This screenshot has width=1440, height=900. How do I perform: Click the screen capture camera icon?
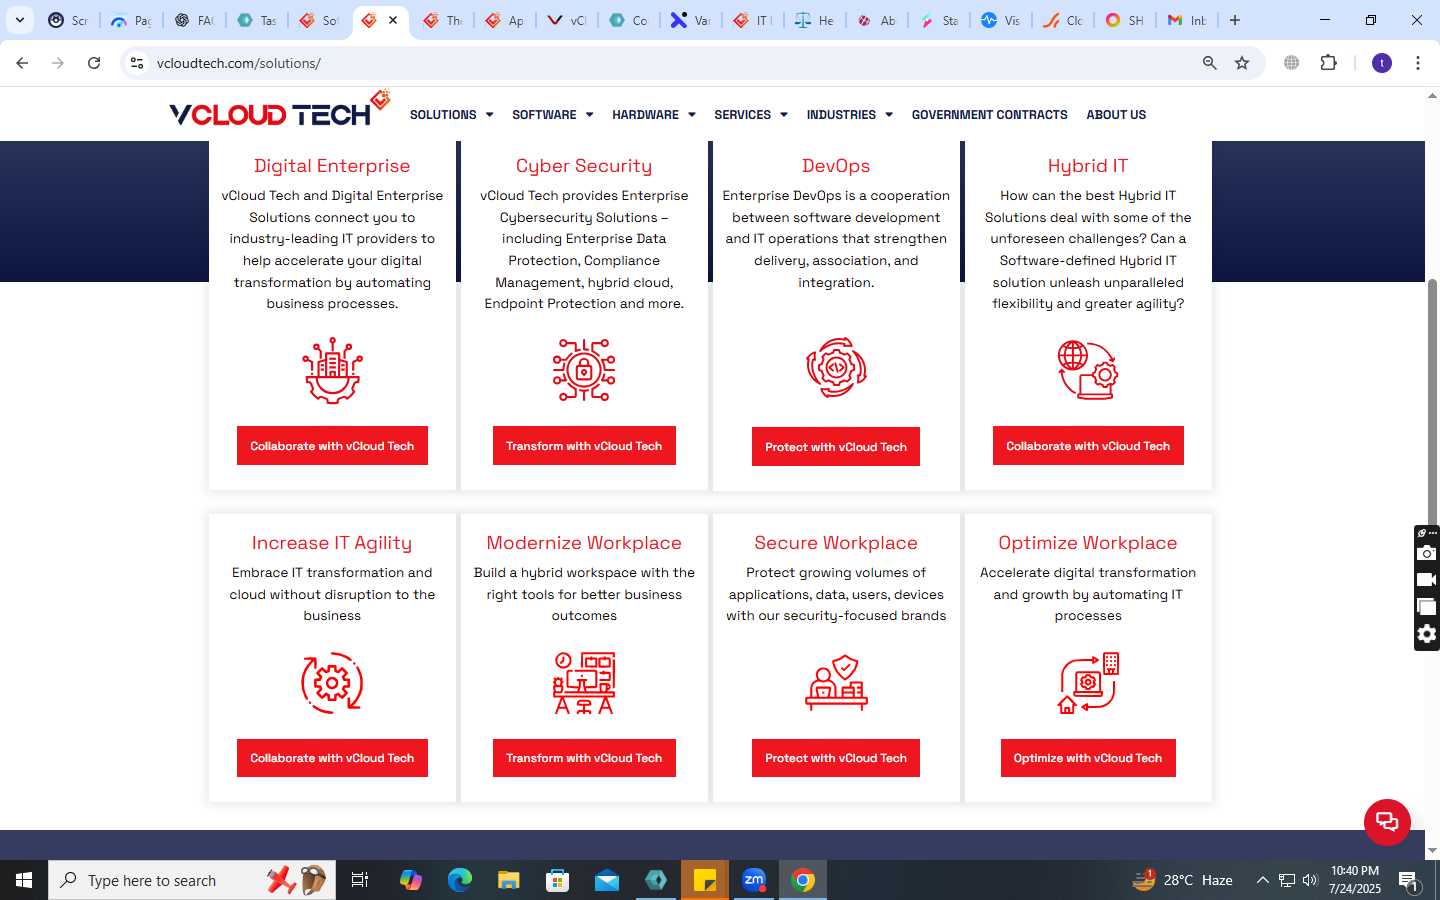coord(1427,553)
